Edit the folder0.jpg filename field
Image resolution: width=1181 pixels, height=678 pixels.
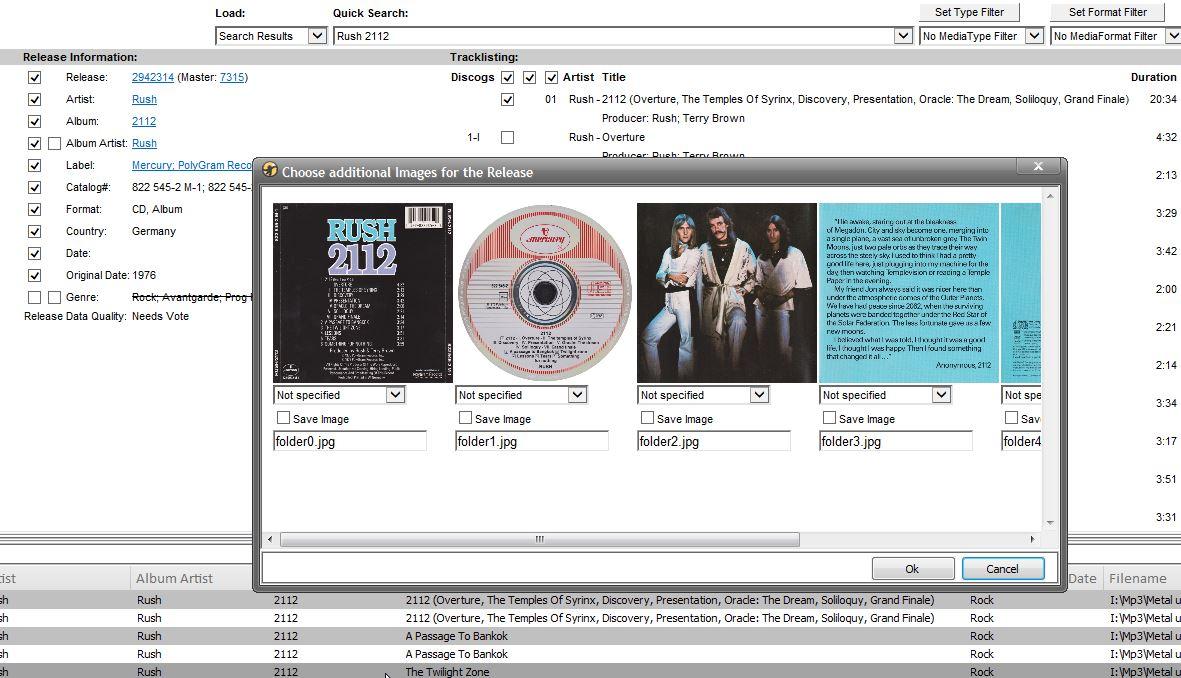[349, 441]
